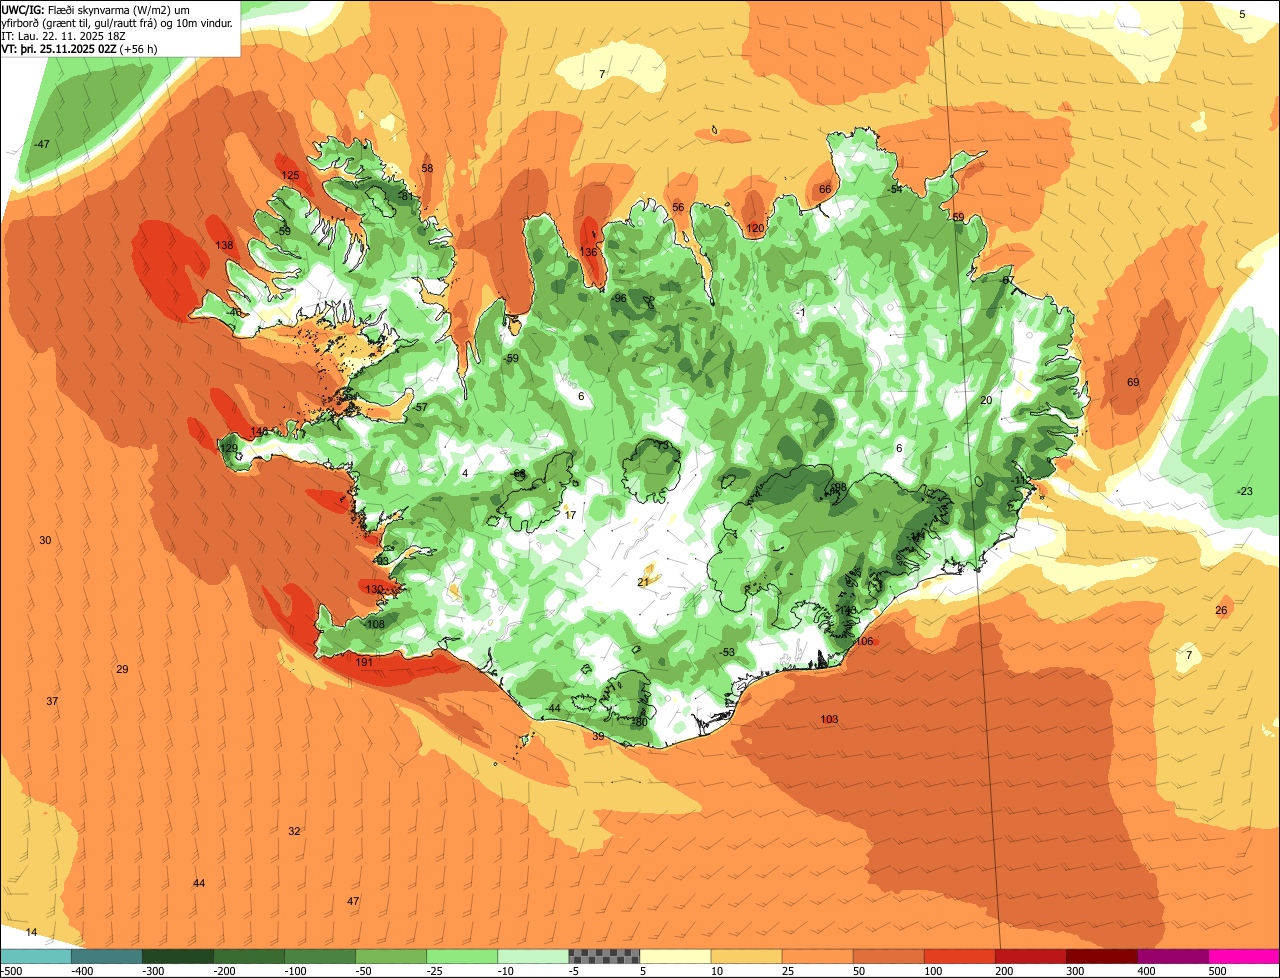The height and width of the screenshot is (978, 1280).
Task: Click the map value 5 in the top-right corner
Action: (1243, 15)
